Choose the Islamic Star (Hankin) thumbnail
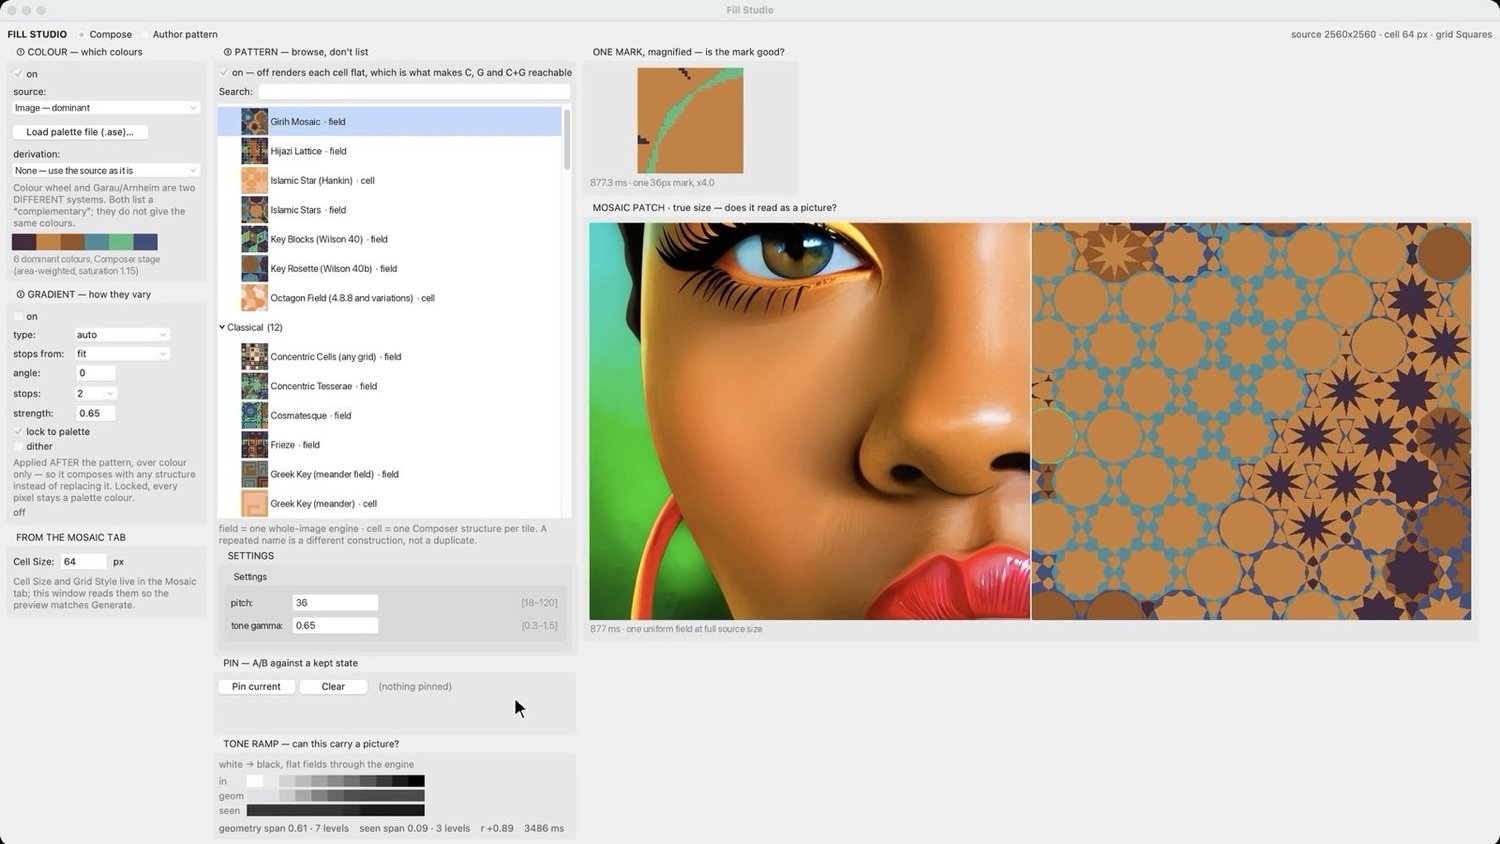 pyautogui.click(x=254, y=180)
